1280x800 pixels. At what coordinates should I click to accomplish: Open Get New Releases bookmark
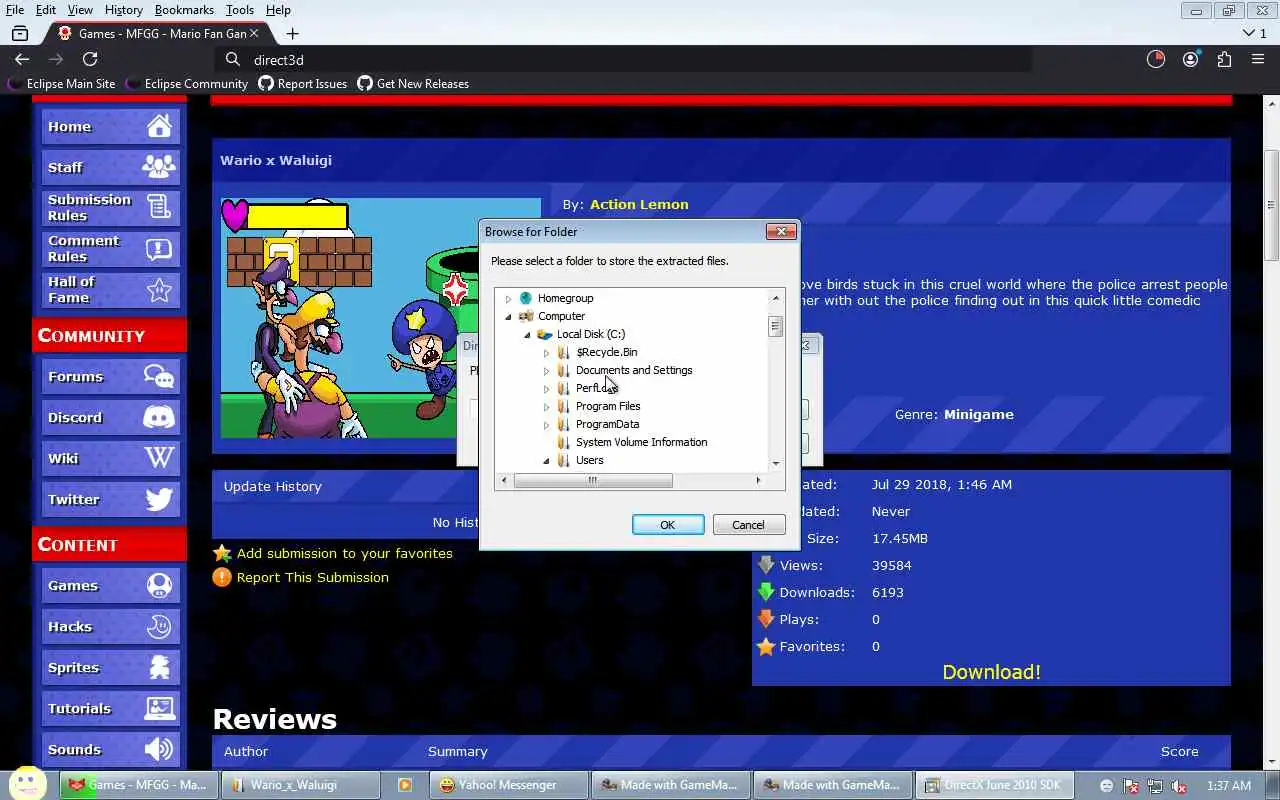click(413, 84)
